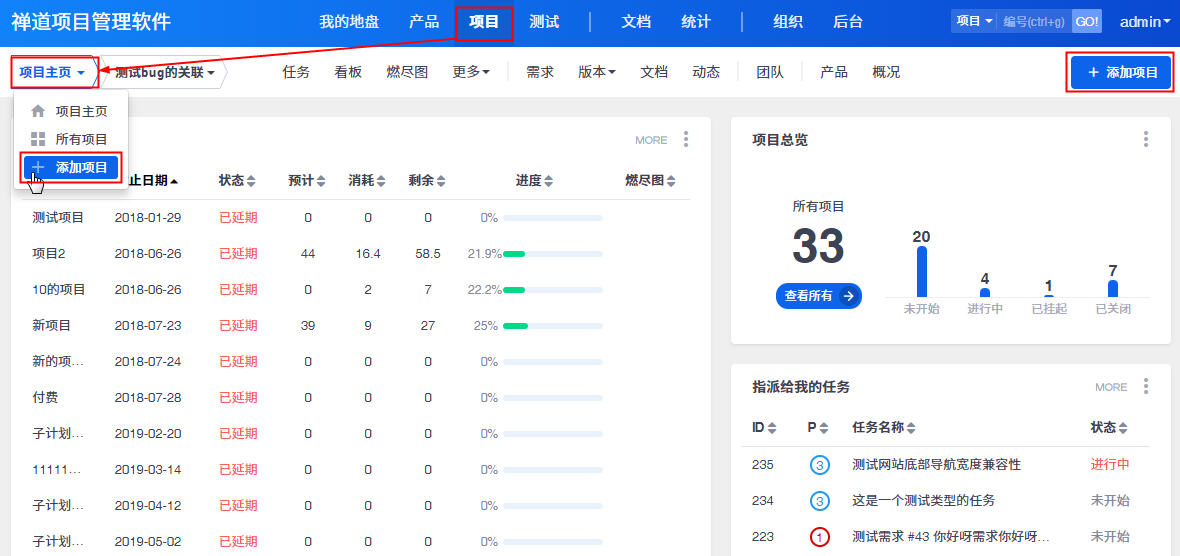
Task: Click the blue 添加项目 button at top right
Action: (1119, 73)
